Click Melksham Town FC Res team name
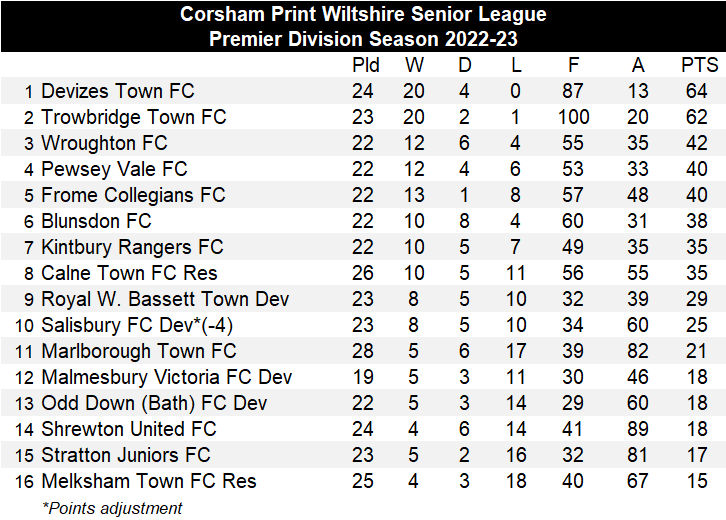 point(148,481)
